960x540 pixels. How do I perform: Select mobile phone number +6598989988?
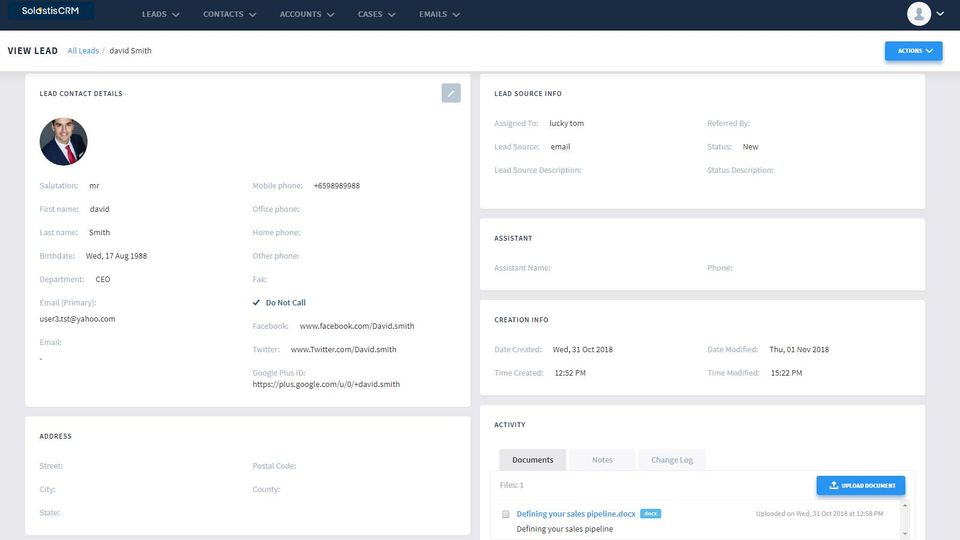coord(337,186)
